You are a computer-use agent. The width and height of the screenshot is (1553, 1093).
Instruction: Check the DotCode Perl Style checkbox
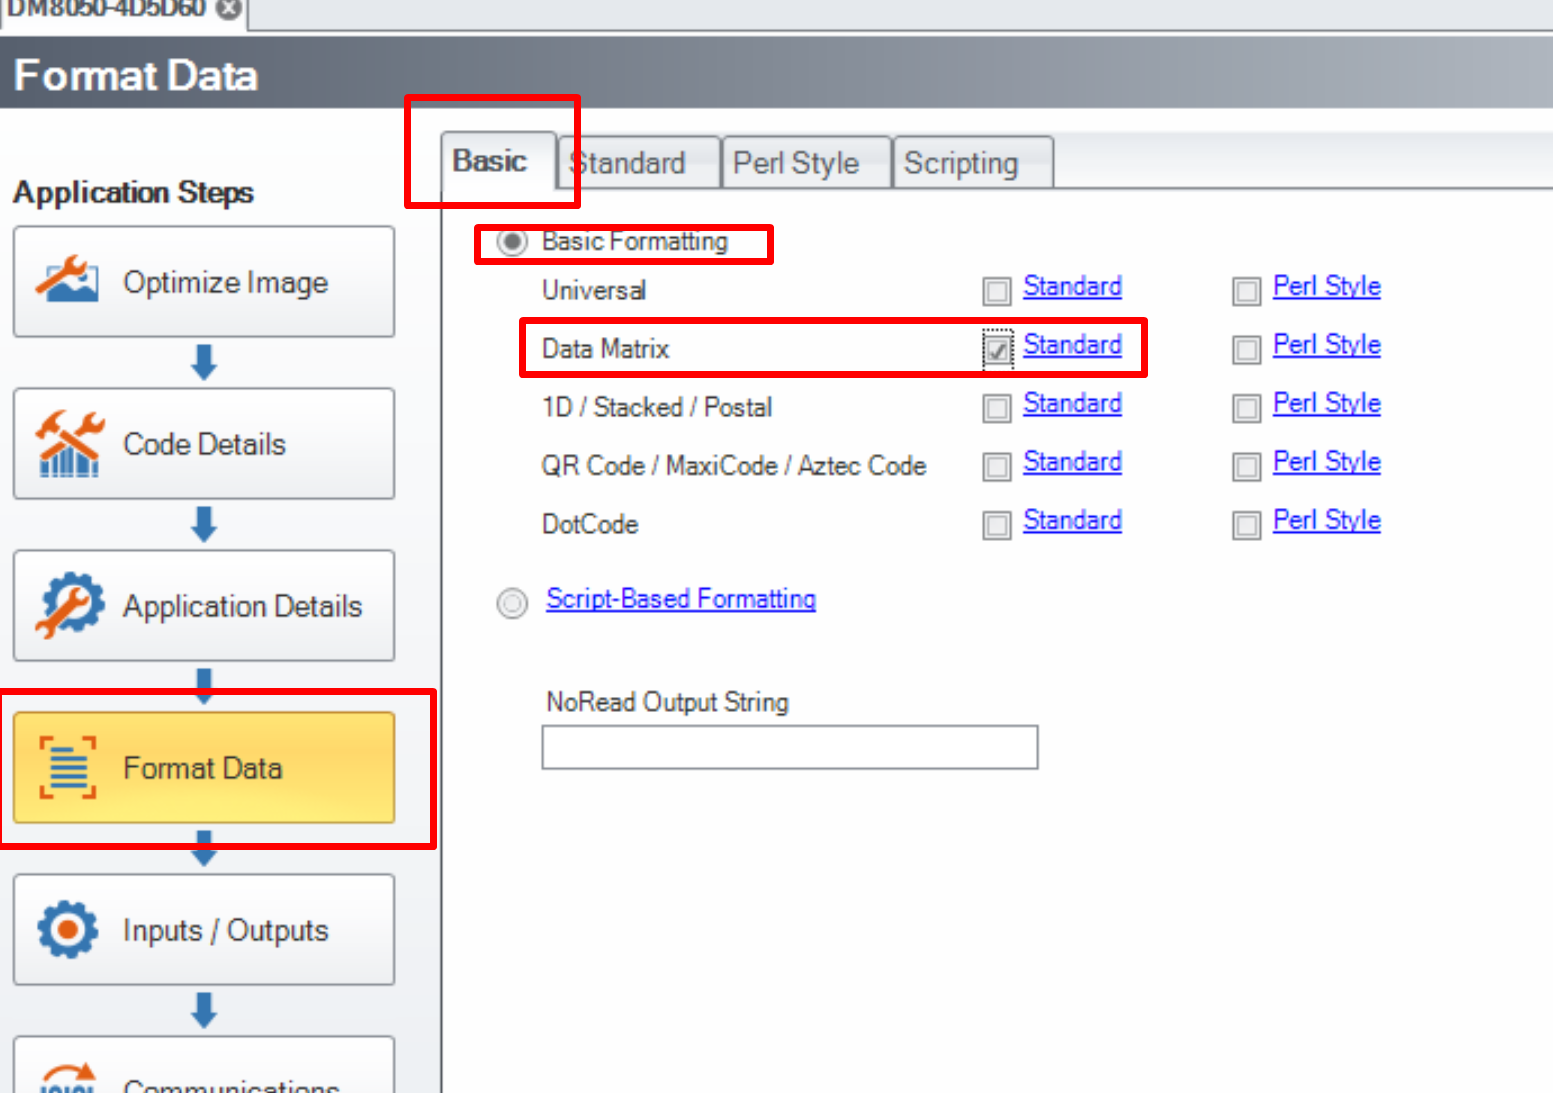[x=1246, y=525]
